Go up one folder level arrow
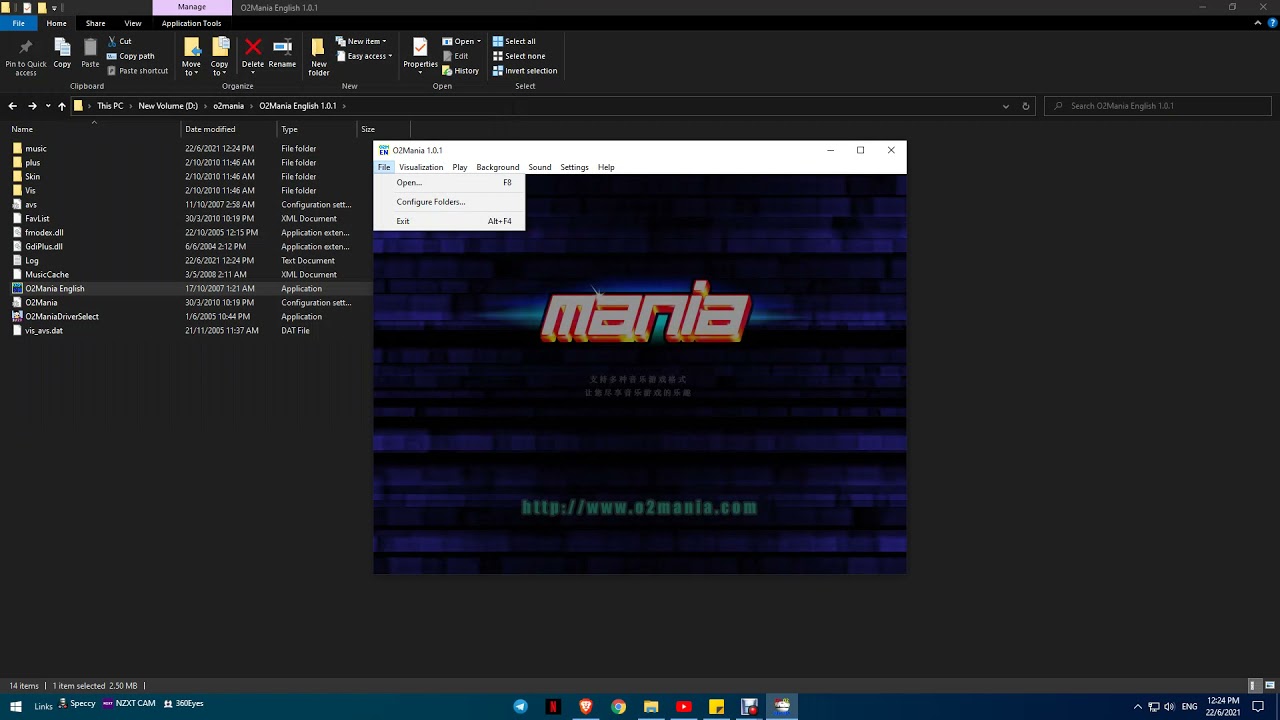Screen dimensions: 1280x720 pos(61,106)
